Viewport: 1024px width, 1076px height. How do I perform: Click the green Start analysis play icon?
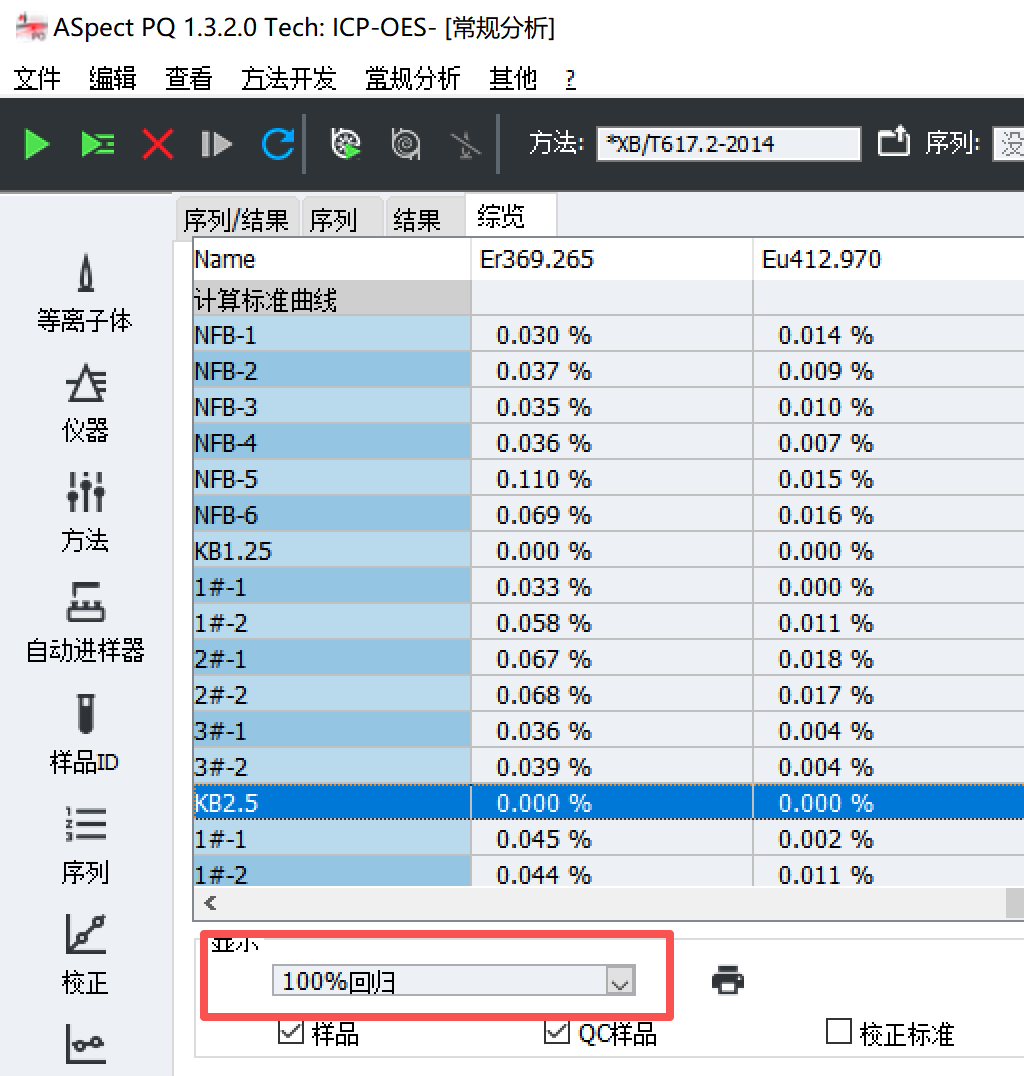point(37,144)
